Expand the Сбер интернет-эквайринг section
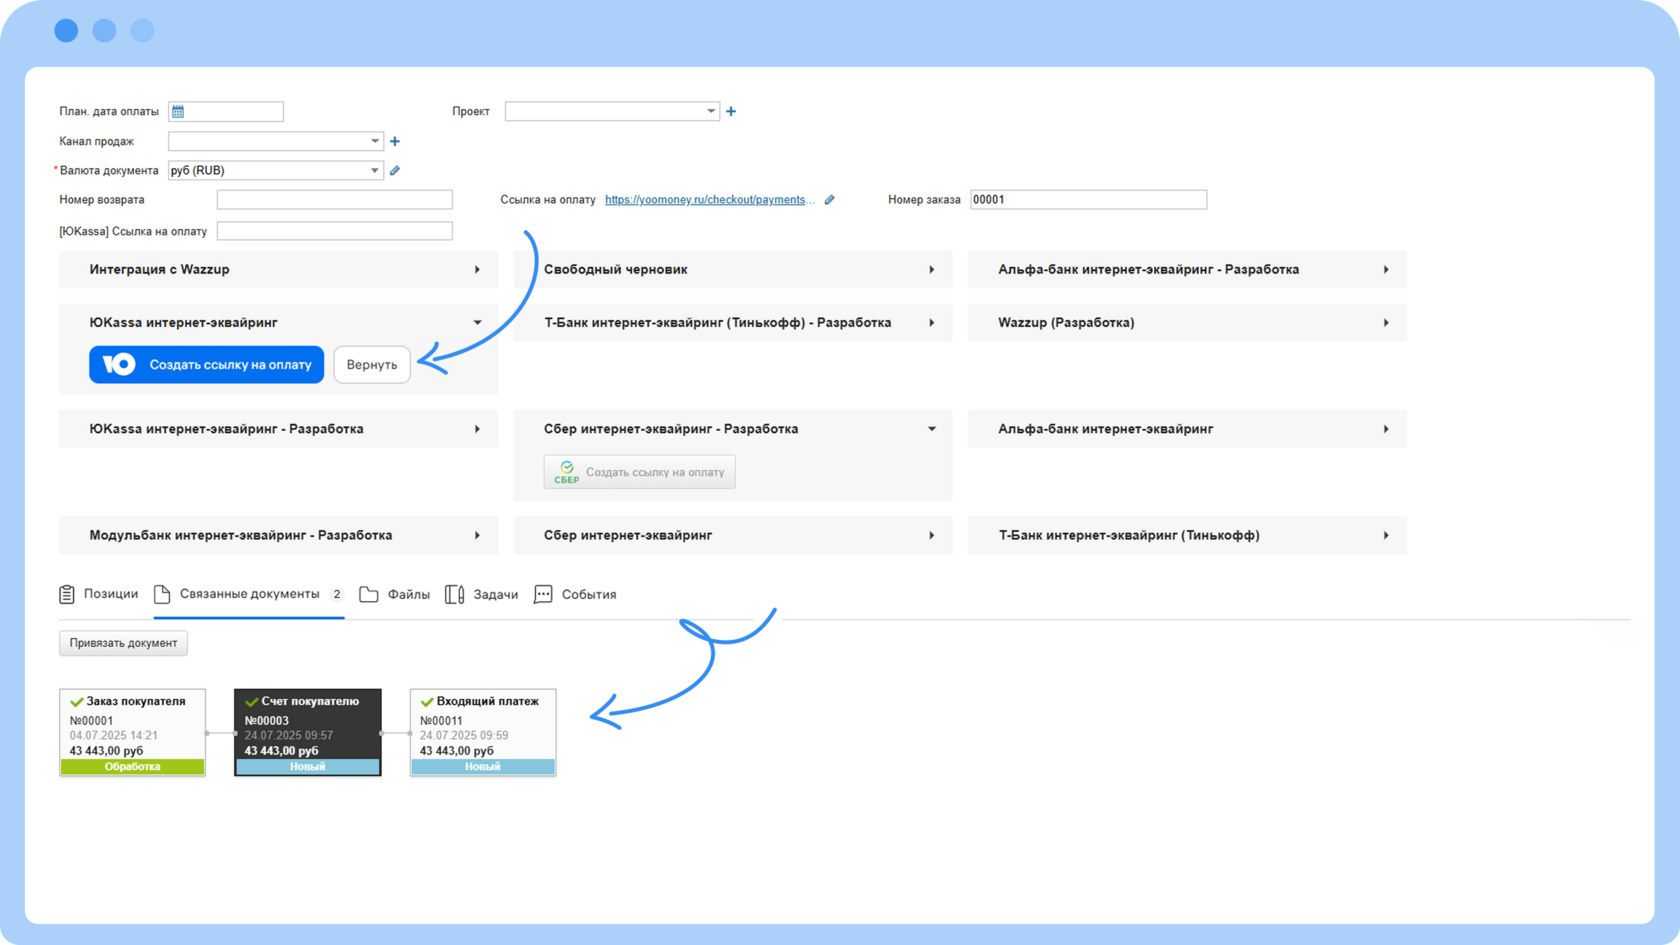The width and height of the screenshot is (1680, 945). [733, 535]
